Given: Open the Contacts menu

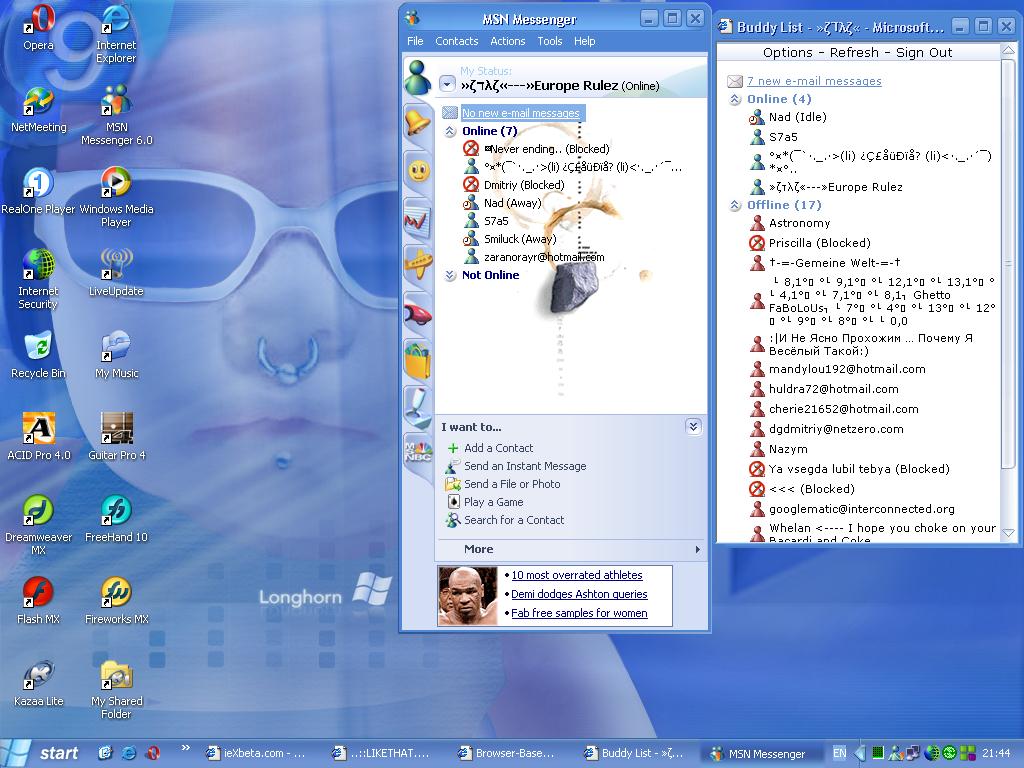Looking at the screenshot, I should click(456, 41).
